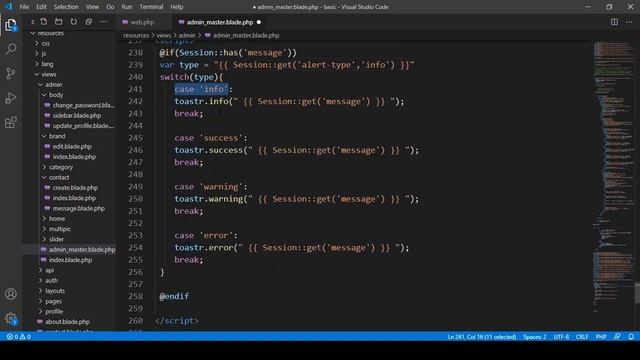Expand the js folder
640x360 pixels.
point(43,53)
